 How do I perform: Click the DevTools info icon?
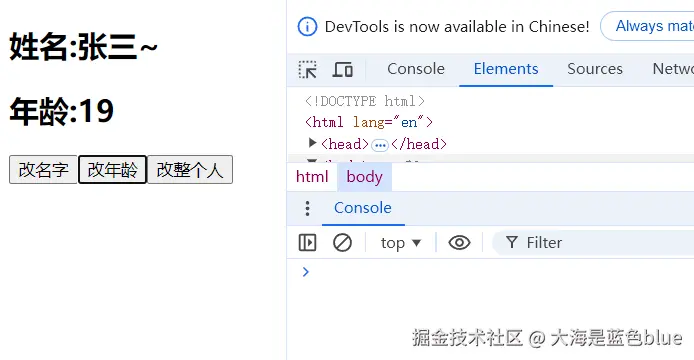(x=307, y=27)
